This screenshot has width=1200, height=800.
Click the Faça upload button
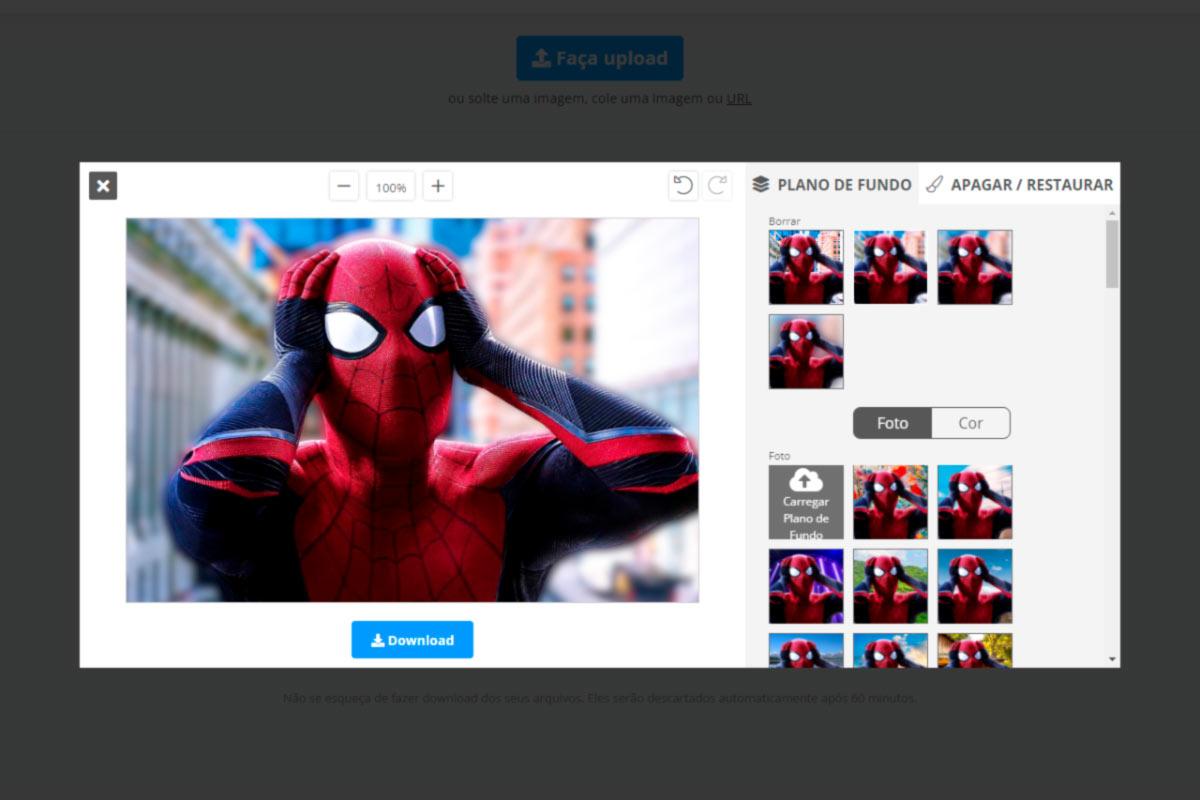pos(600,58)
